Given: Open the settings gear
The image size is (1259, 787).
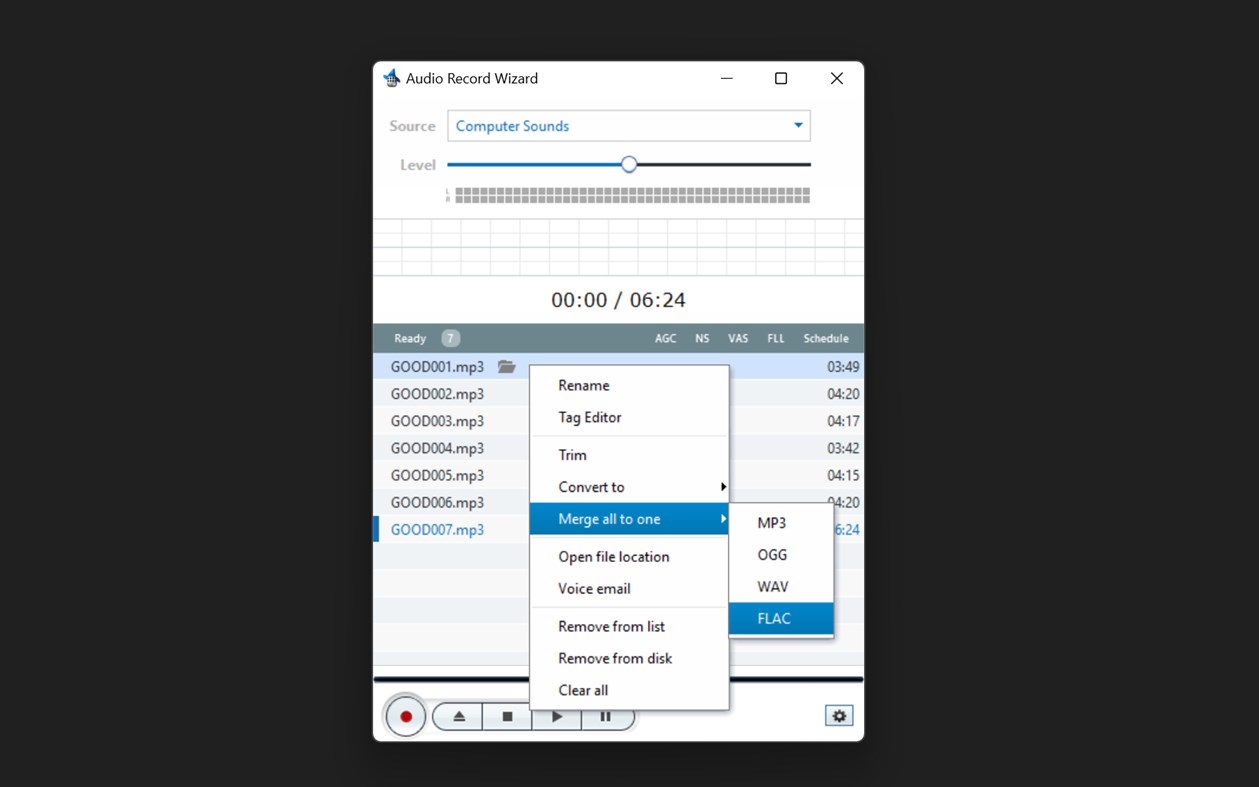Looking at the screenshot, I should tap(838, 714).
